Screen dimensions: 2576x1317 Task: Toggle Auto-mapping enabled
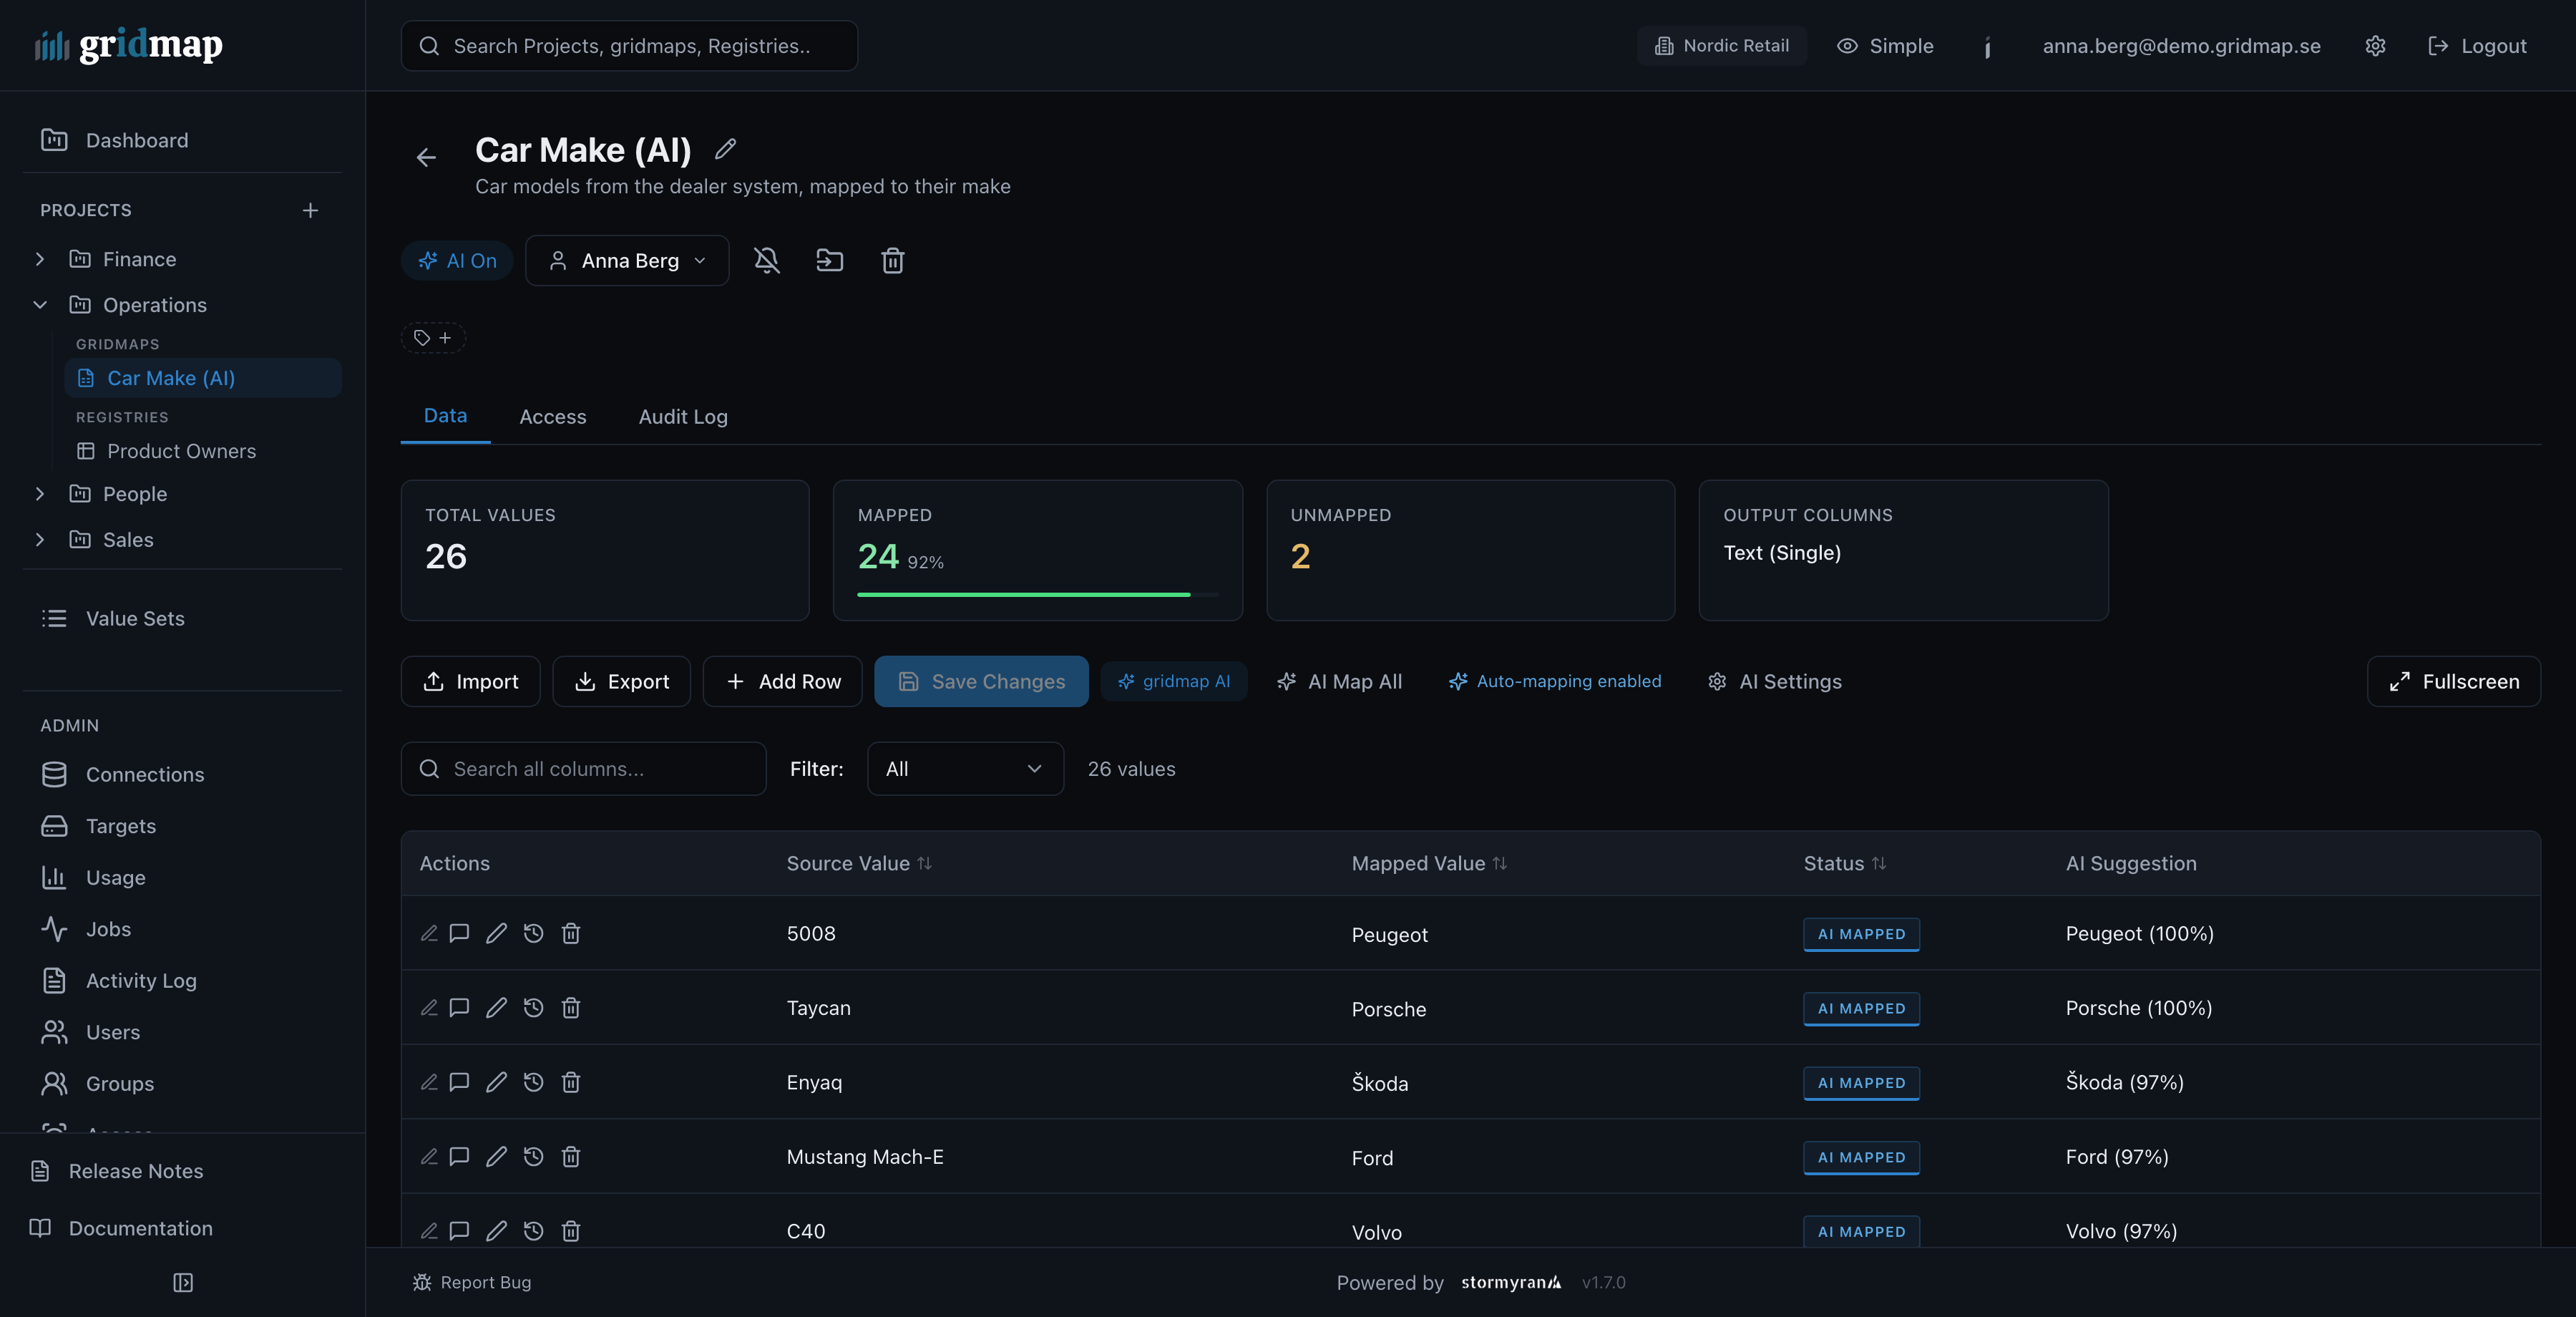pyautogui.click(x=1555, y=682)
